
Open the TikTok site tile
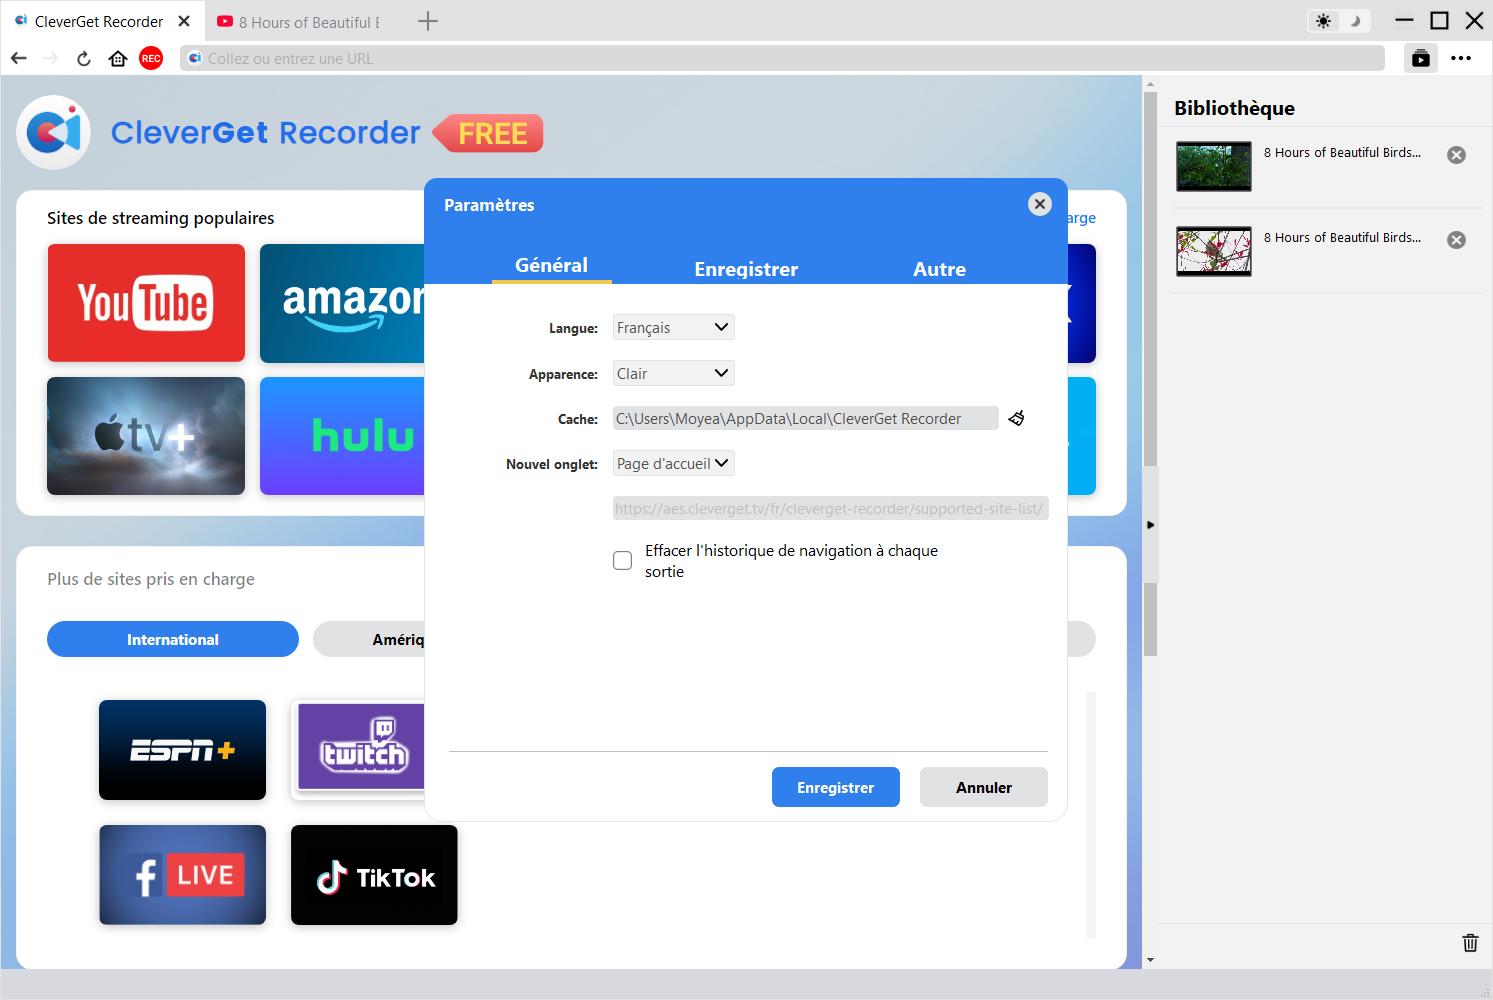coord(374,875)
